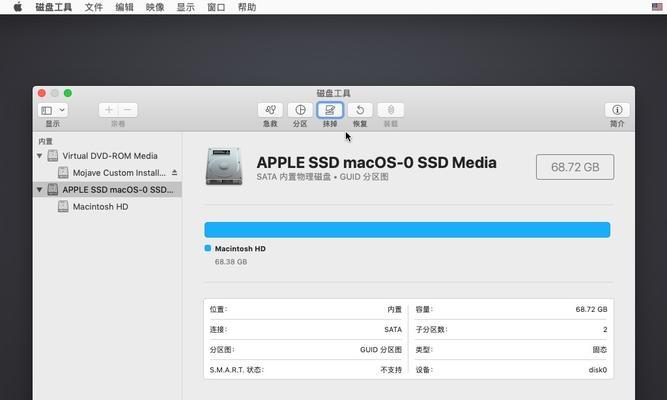Click the Macintosh HD legend label
The height and width of the screenshot is (400, 667).
[x=240, y=249]
